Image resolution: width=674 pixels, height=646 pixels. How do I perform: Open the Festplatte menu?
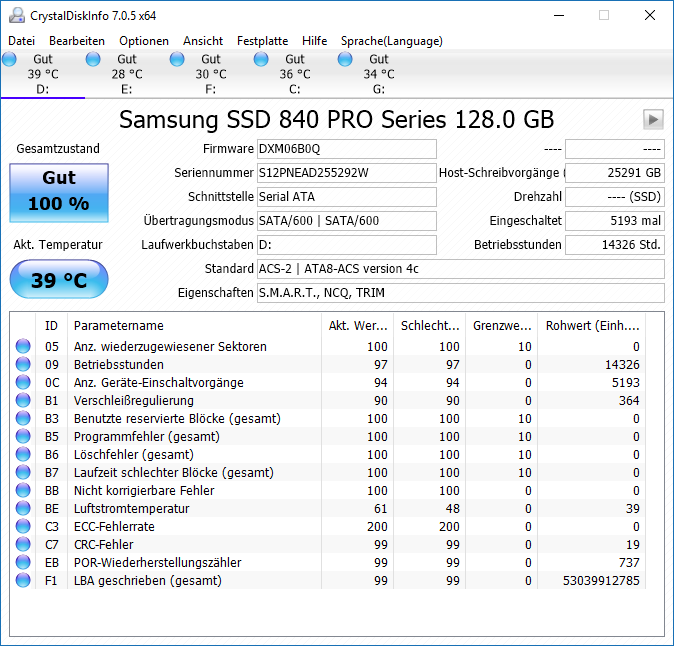coord(263,41)
